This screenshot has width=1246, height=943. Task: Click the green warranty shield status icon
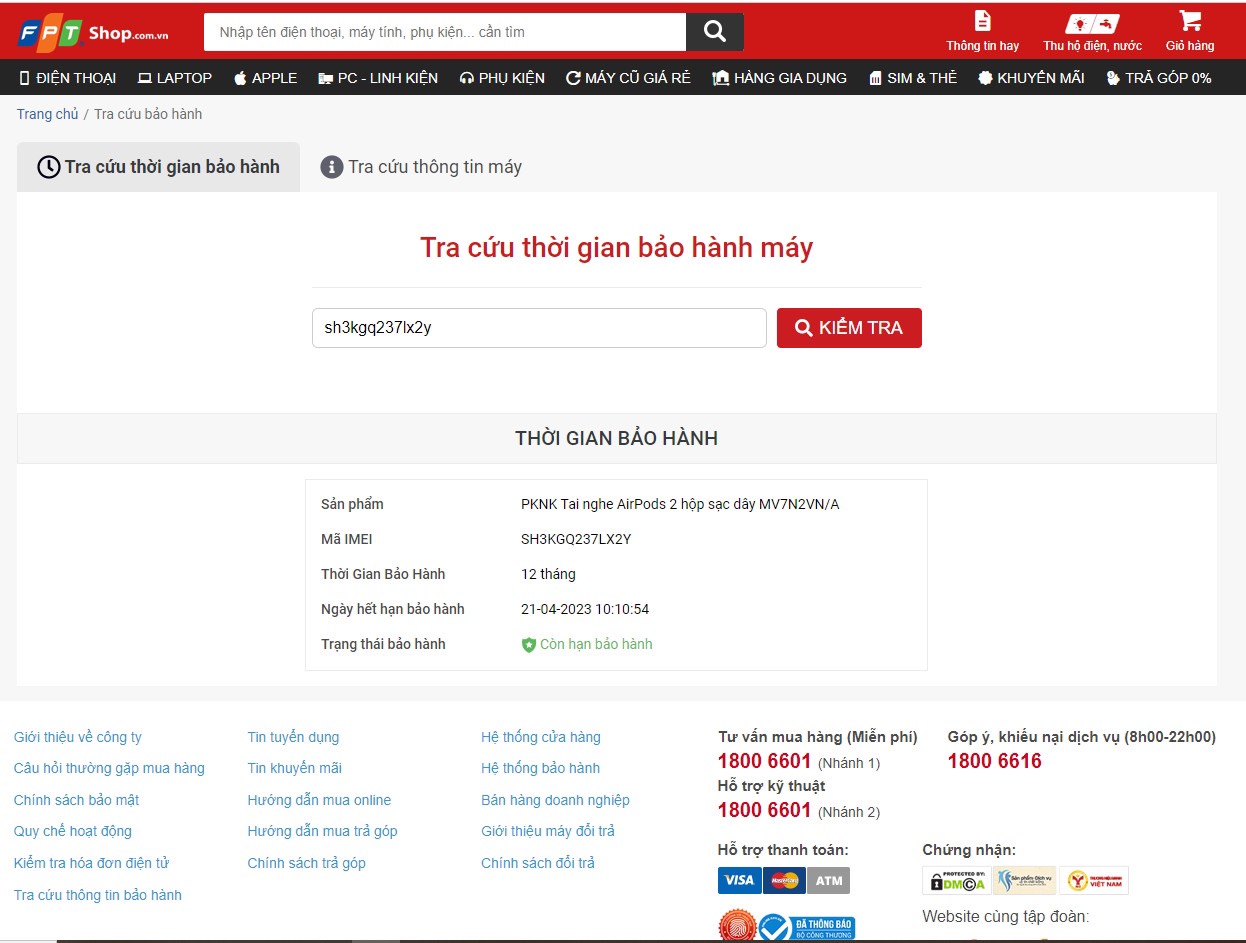tap(529, 645)
